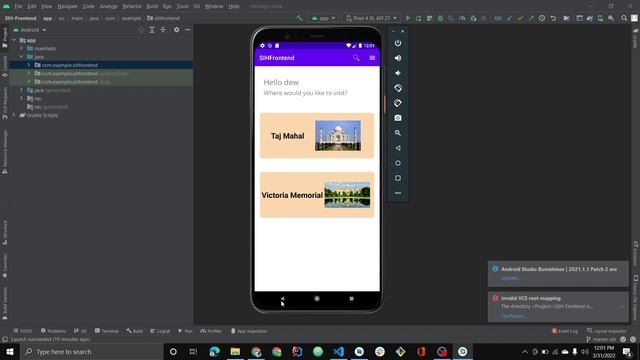Screen dimensions: 640x360
Task: Open Visual Studio Code from taskbar
Action: pyautogui.click(x=338, y=351)
